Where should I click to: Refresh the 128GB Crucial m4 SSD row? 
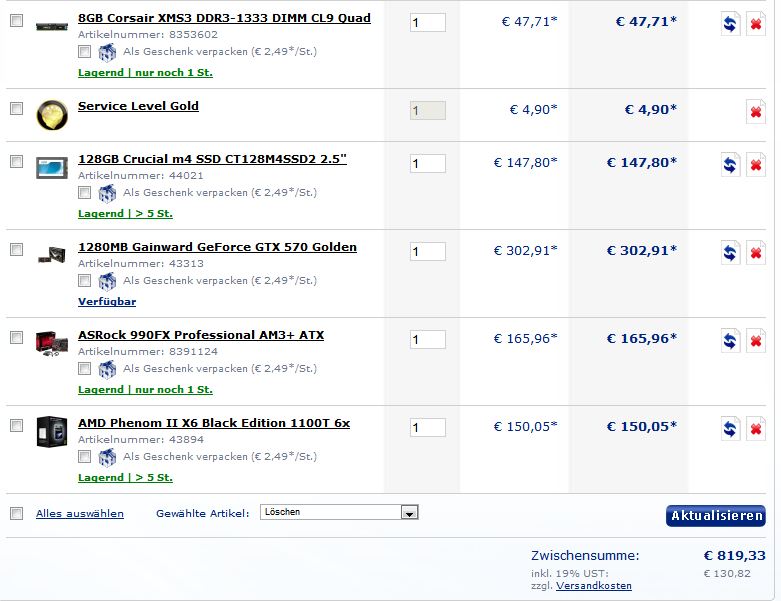730,164
